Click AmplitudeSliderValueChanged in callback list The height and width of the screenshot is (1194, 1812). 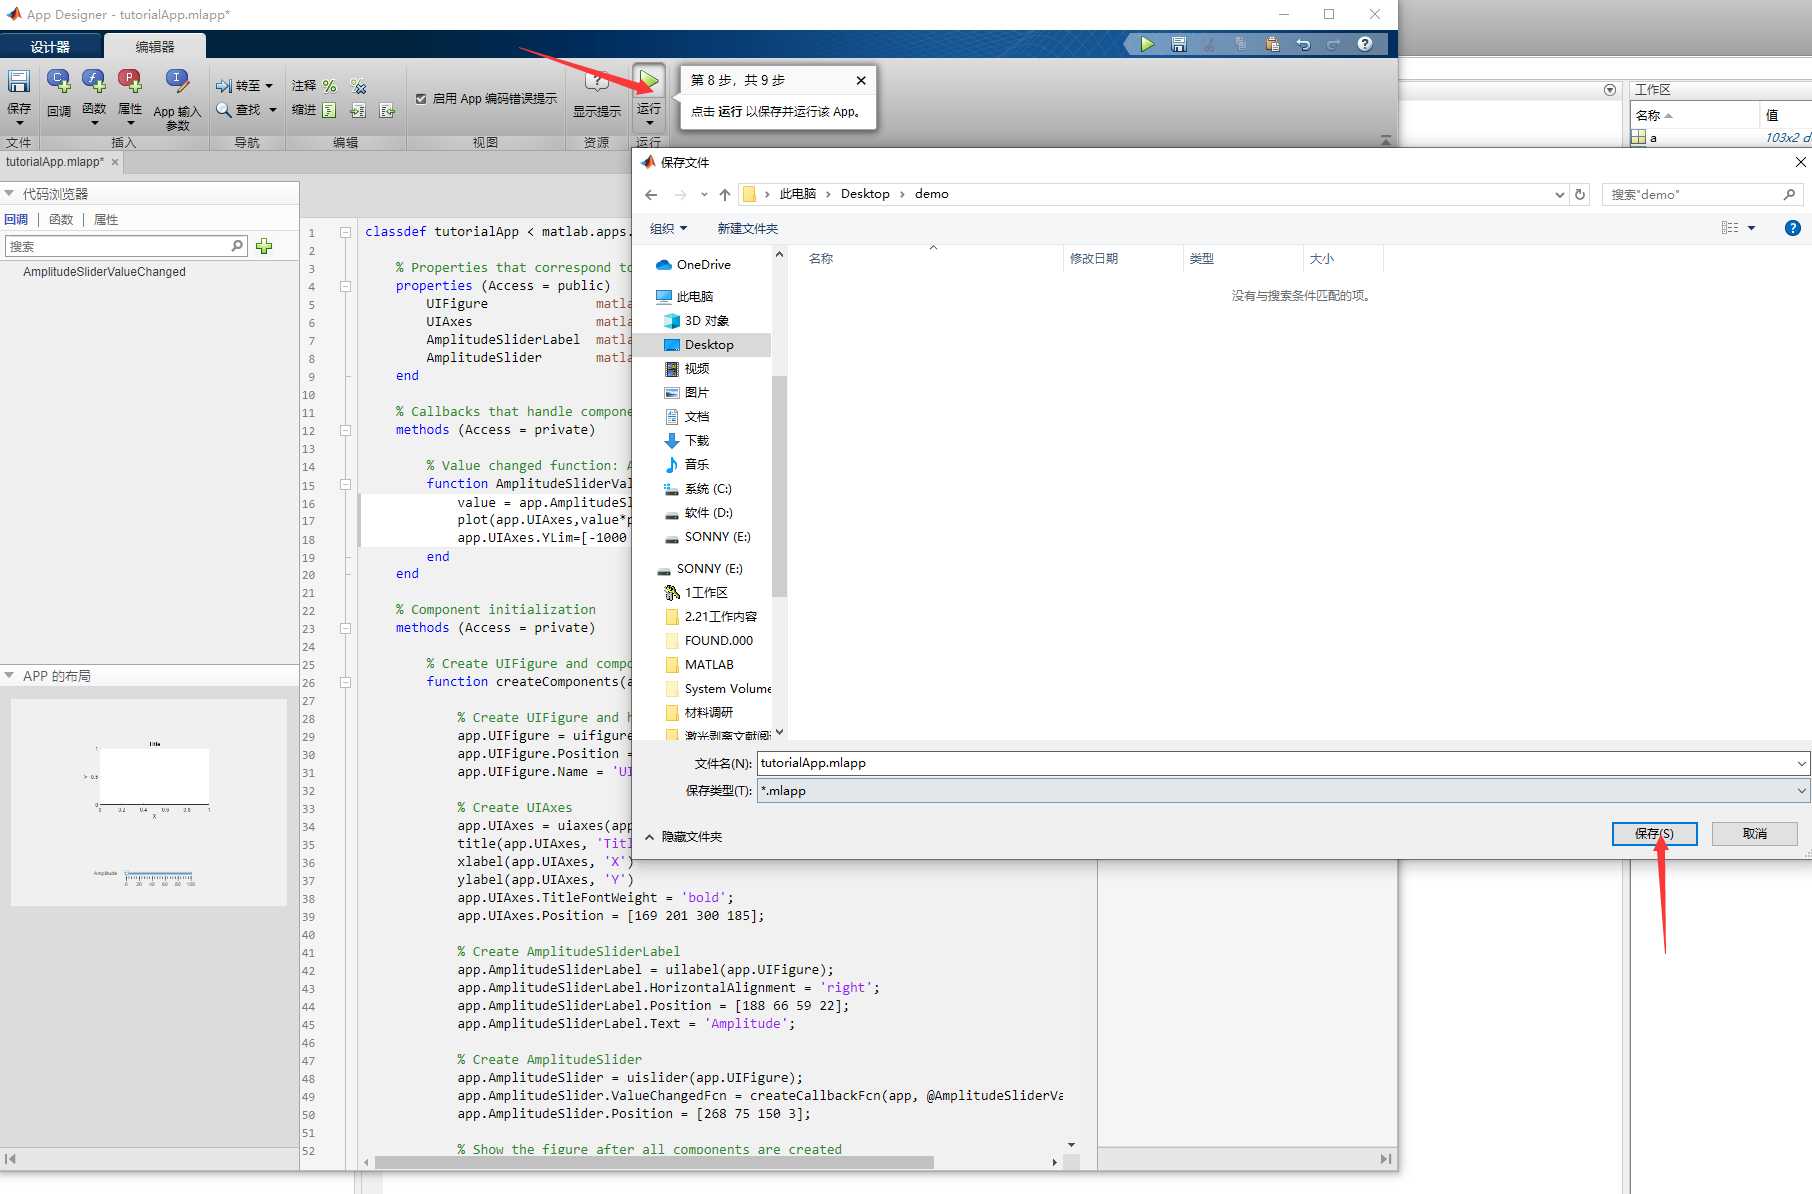click(104, 272)
